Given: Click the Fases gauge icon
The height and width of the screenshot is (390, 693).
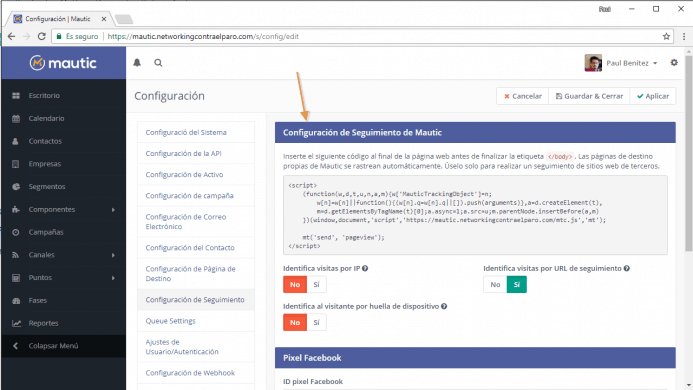Looking at the screenshot, I should click(16, 301).
